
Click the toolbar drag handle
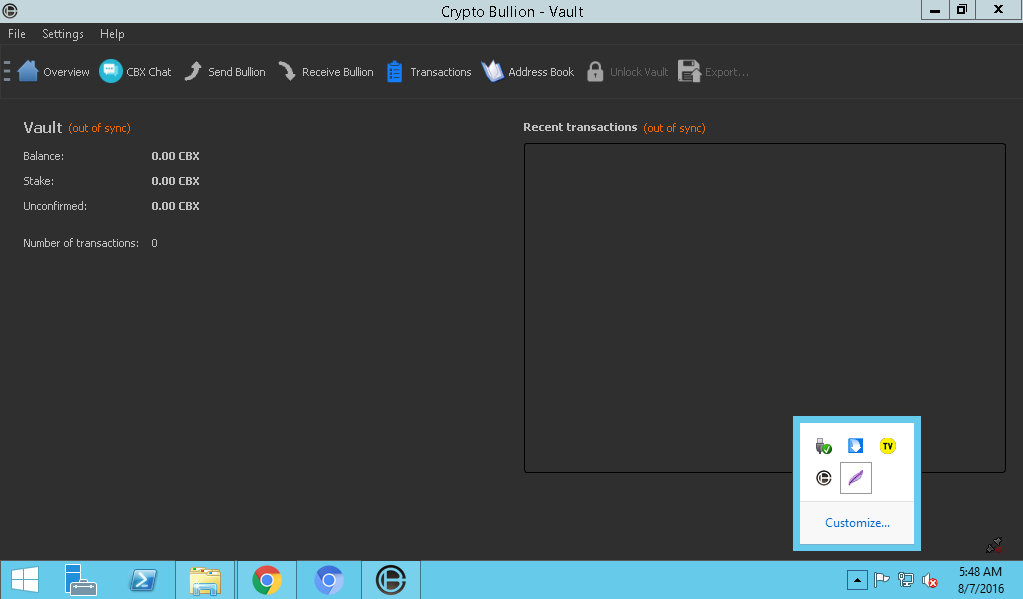click(7, 70)
